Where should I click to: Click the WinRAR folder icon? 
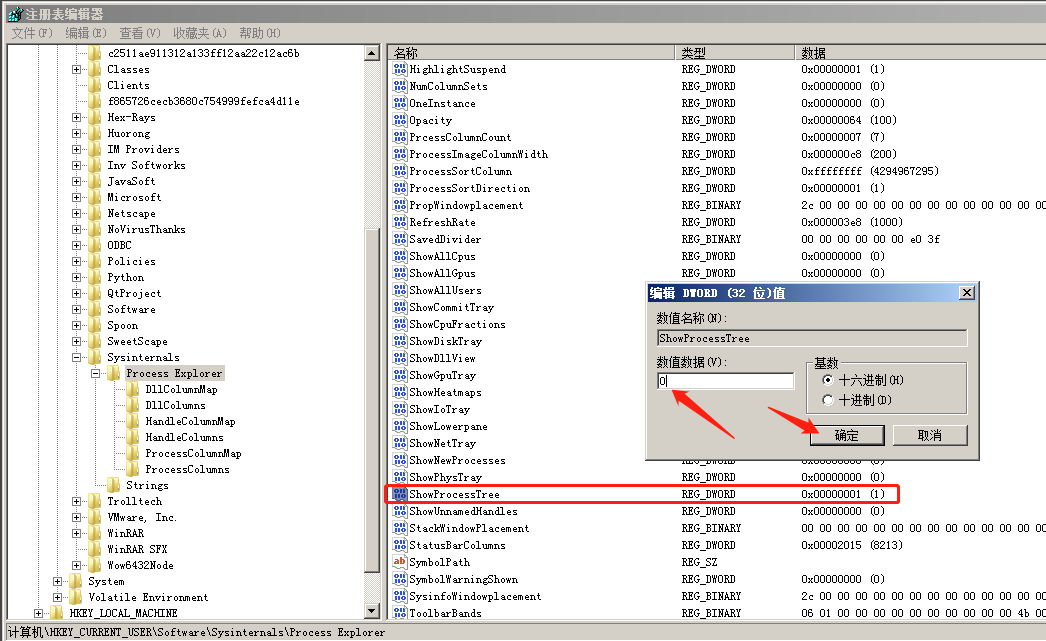[95, 533]
